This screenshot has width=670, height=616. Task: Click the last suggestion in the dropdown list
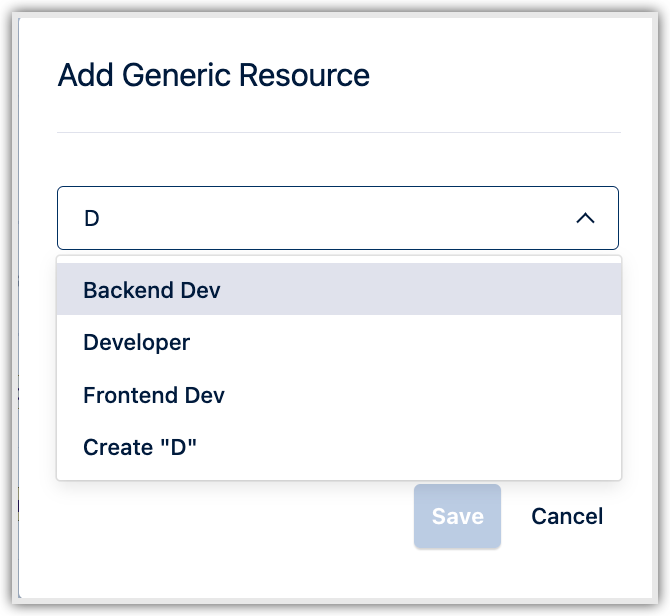click(x=140, y=447)
